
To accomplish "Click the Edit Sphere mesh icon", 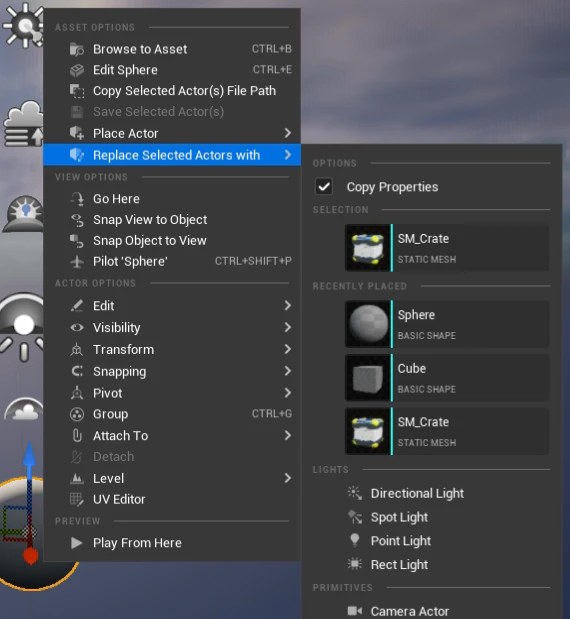I will click(77, 70).
